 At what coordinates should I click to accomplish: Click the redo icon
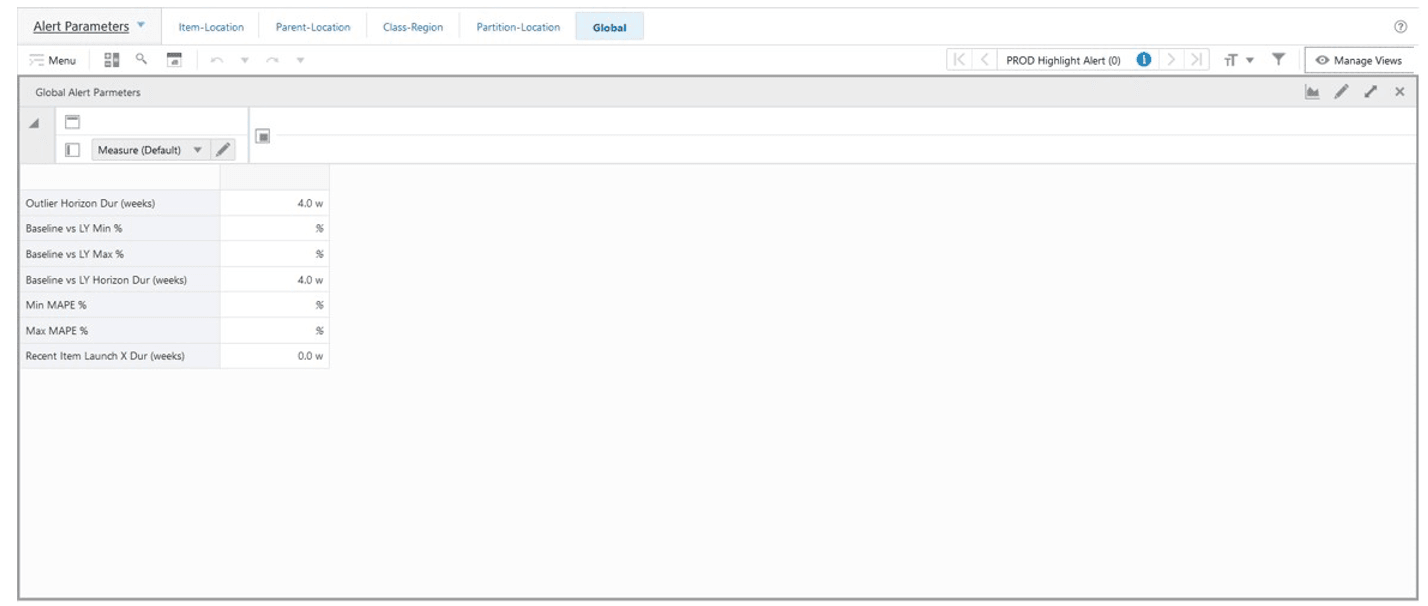(272, 60)
